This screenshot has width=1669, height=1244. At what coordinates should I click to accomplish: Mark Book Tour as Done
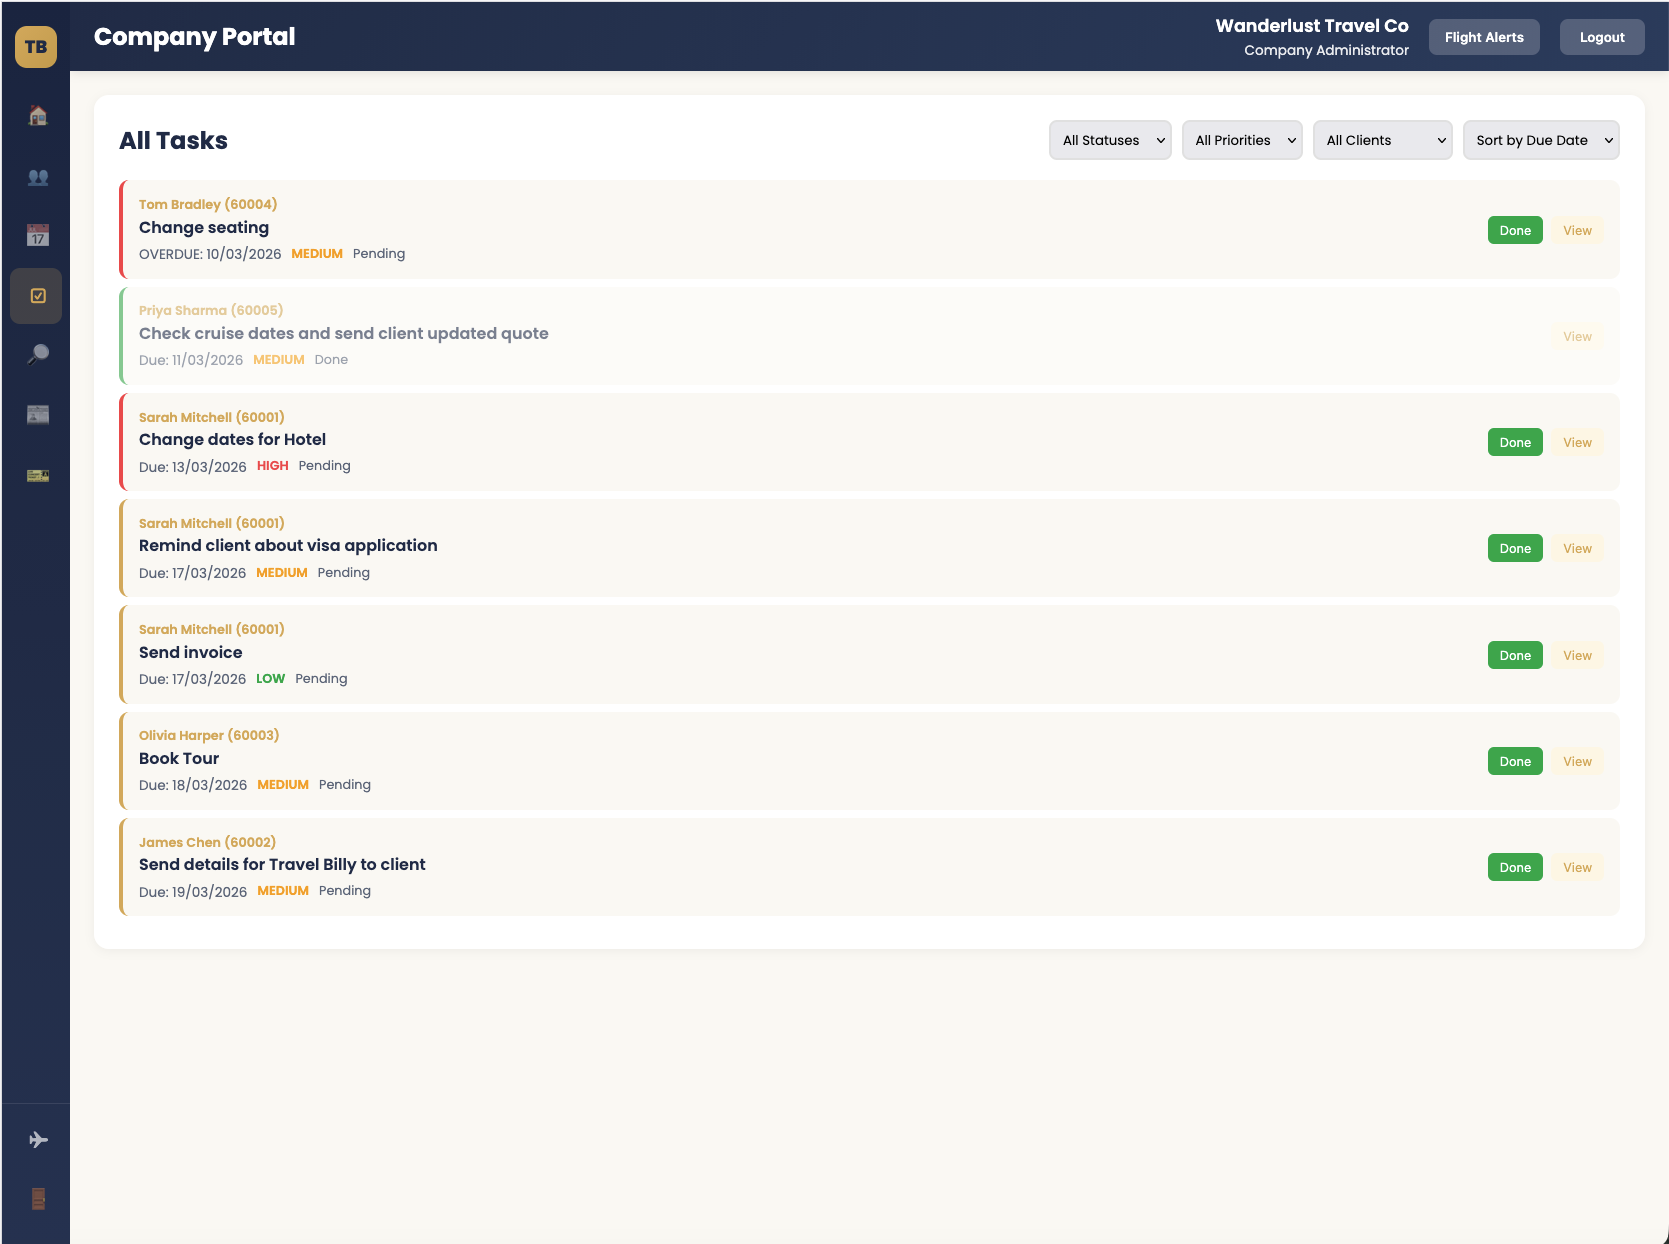[1514, 761]
